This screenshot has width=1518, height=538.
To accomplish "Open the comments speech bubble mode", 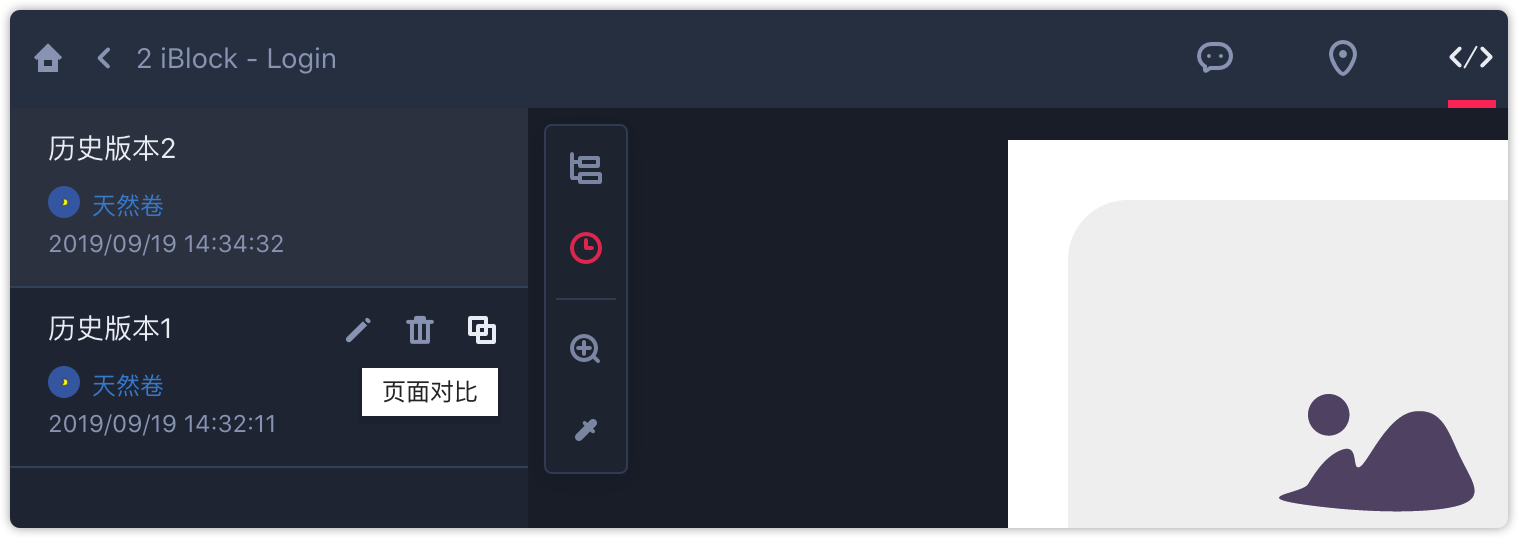I will 1215,58.
